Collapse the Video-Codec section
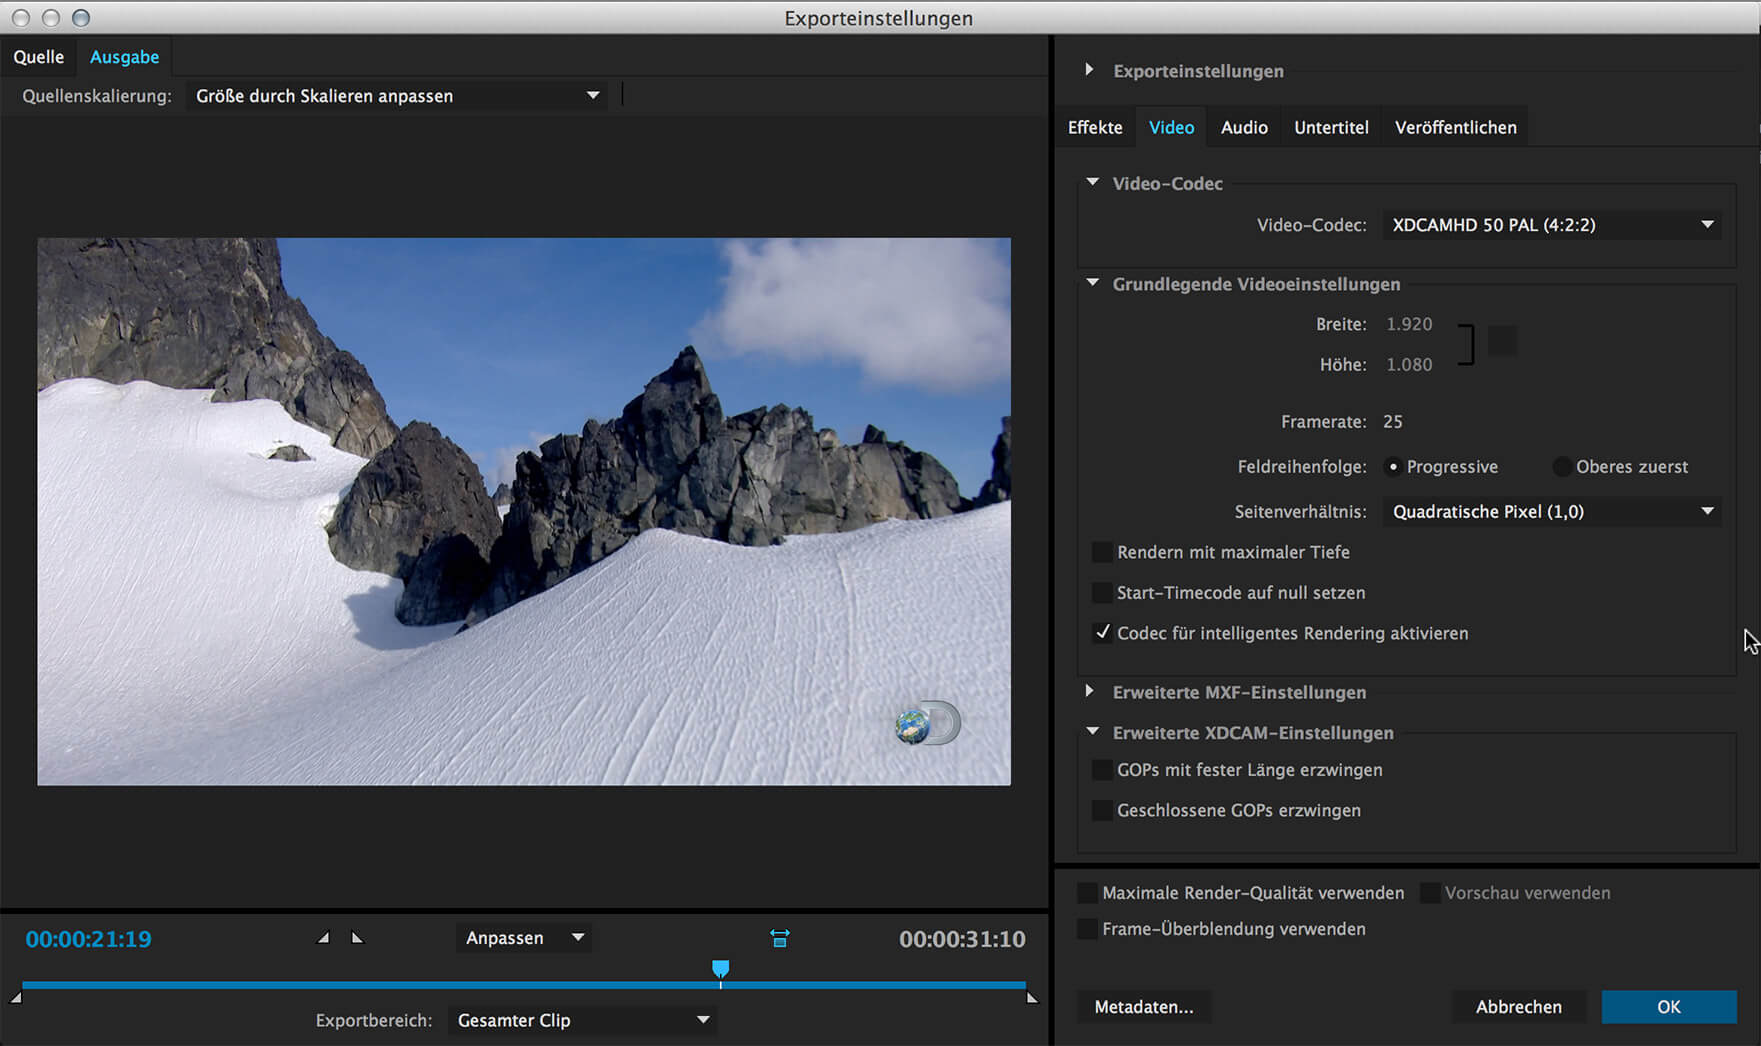The image size is (1761, 1046). tap(1092, 183)
